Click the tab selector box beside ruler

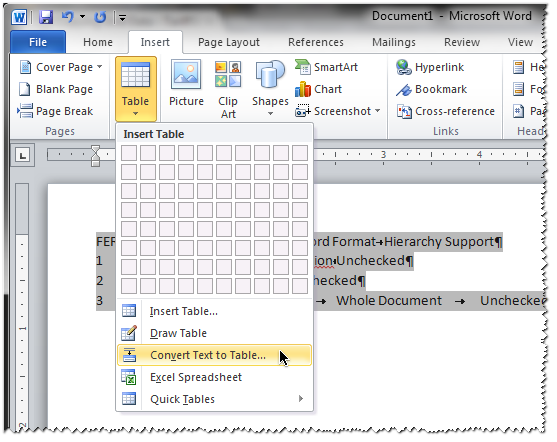23,155
